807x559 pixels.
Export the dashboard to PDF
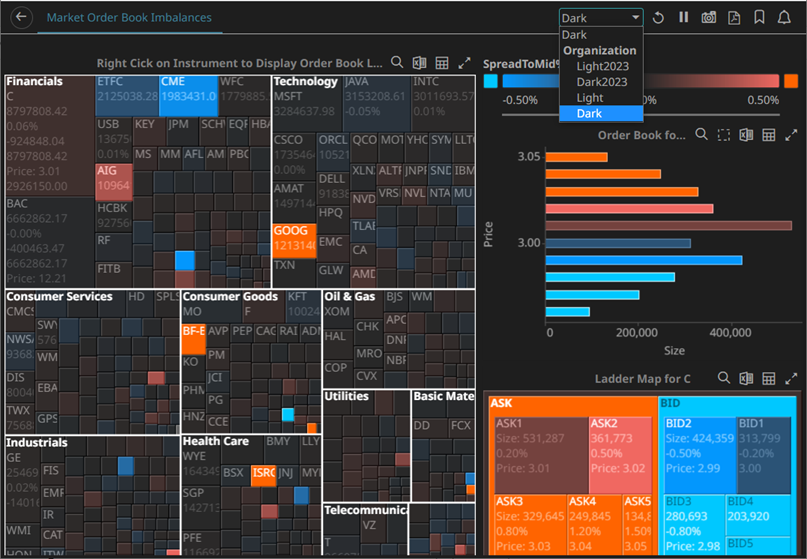coord(734,18)
